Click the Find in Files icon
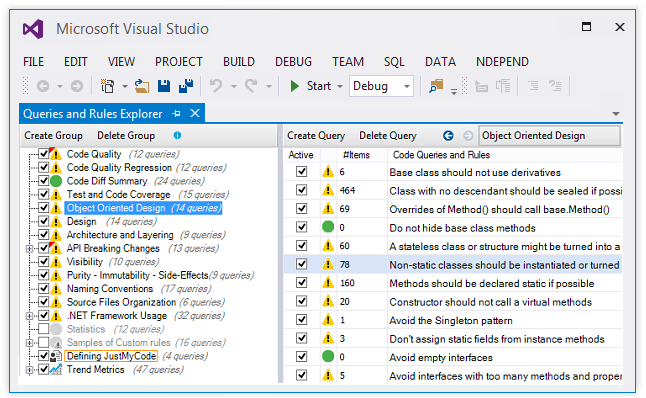The width and height of the screenshot is (646, 398). tap(436, 86)
